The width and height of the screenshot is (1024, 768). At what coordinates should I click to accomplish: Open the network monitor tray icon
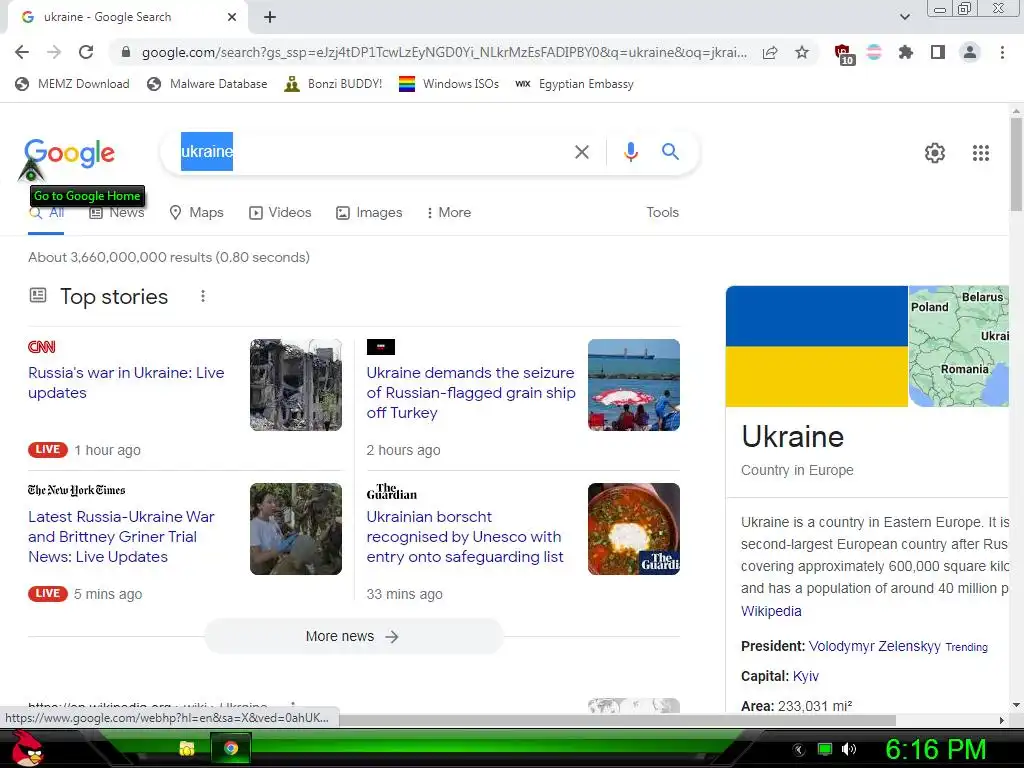(x=824, y=749)
